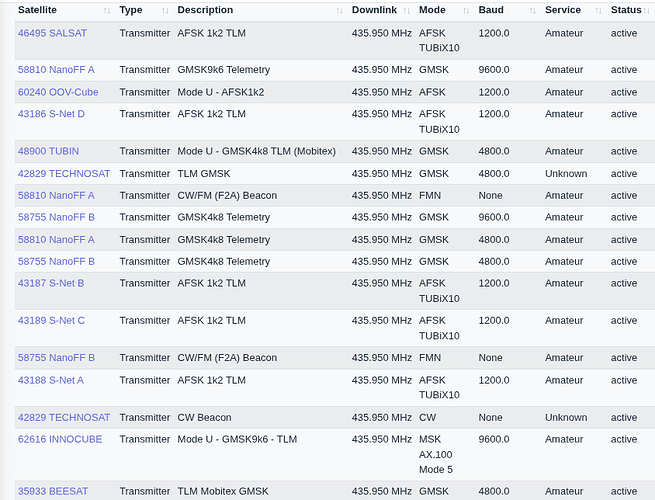This screenshot has height=500, width=655.
Task: Sort by Baud using header arrows
Action: (532, 10)
